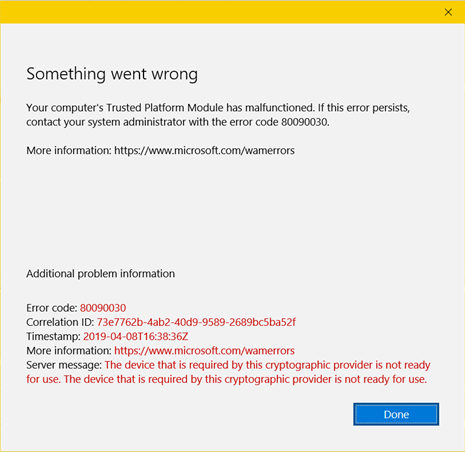The width and height of the screenshot is (465, 452).
Task: Open the red wamerrors link near the bottom
Action: point(204,351)
